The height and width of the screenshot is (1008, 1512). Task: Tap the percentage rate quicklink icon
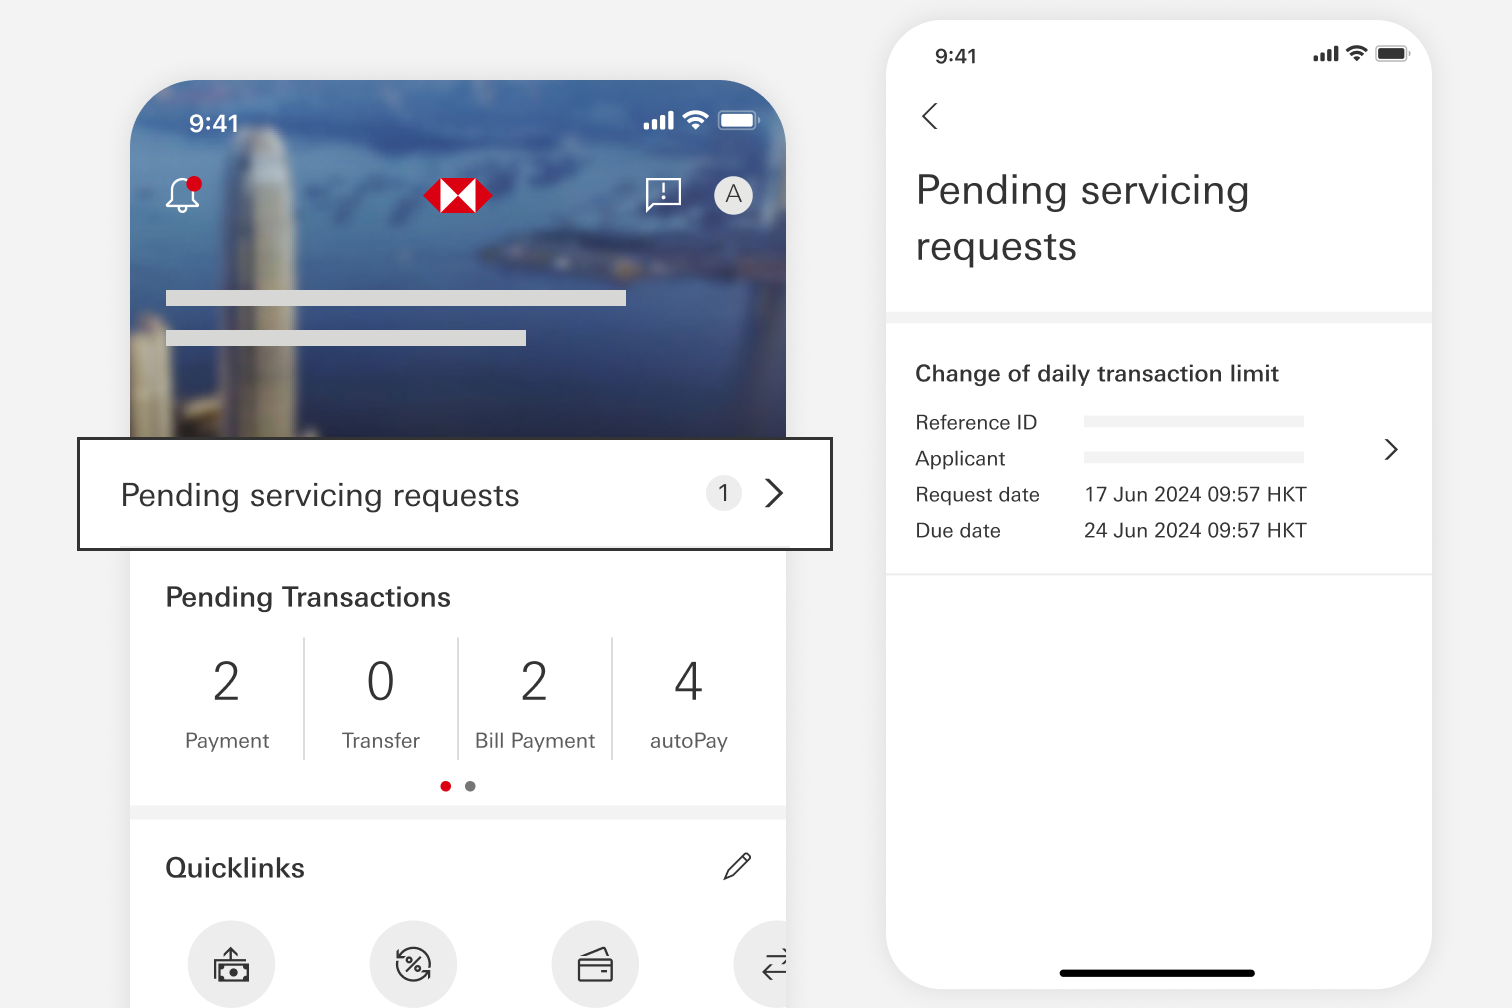coord(413,964)
